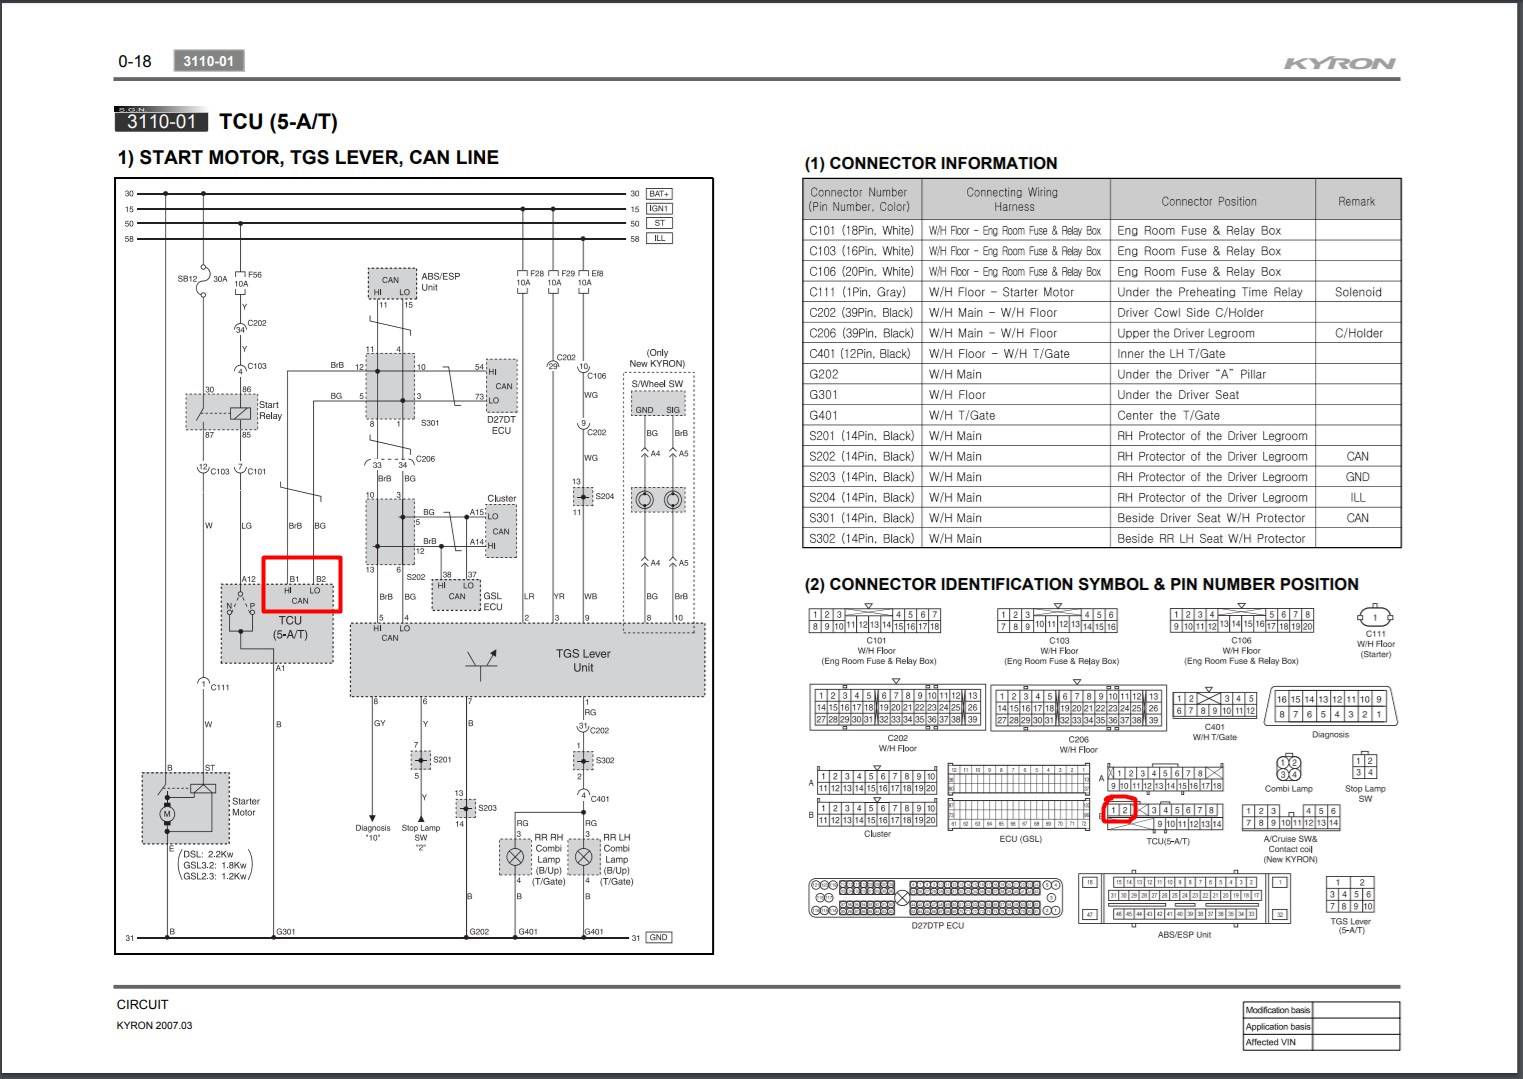The image size is (1523, 1079).
Task: Click the Stop Lamp SW connector symbol
Action: point(1364,766)
